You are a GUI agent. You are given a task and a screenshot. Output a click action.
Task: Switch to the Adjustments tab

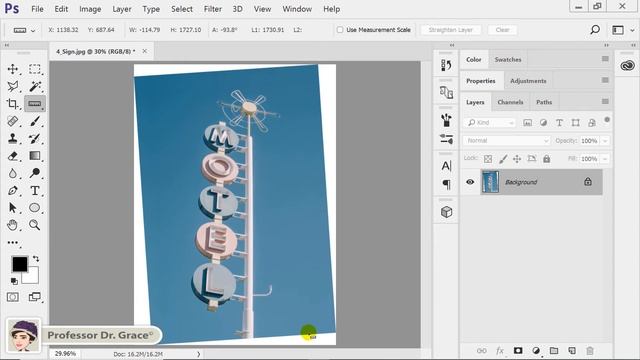528,81
